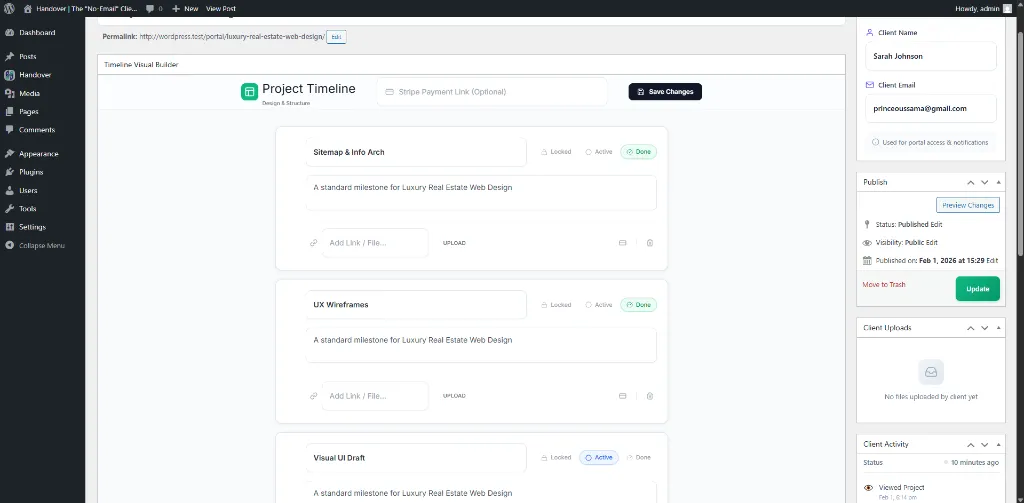The image size is (1024, 503).
Task: Click the Stripe Payment Link field
Action: pyautogui.click(x=492, y=92)
